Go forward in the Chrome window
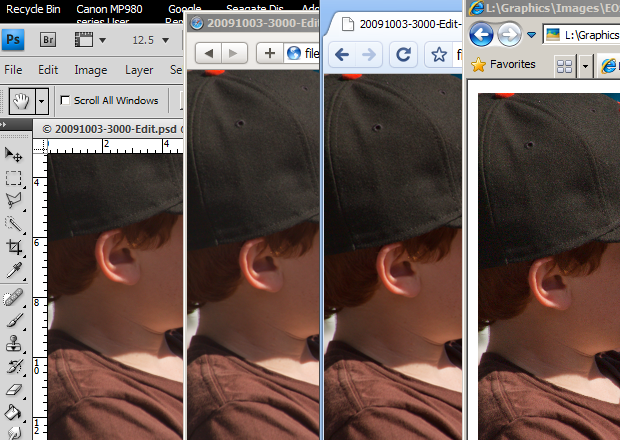 [x=369, y=54]
